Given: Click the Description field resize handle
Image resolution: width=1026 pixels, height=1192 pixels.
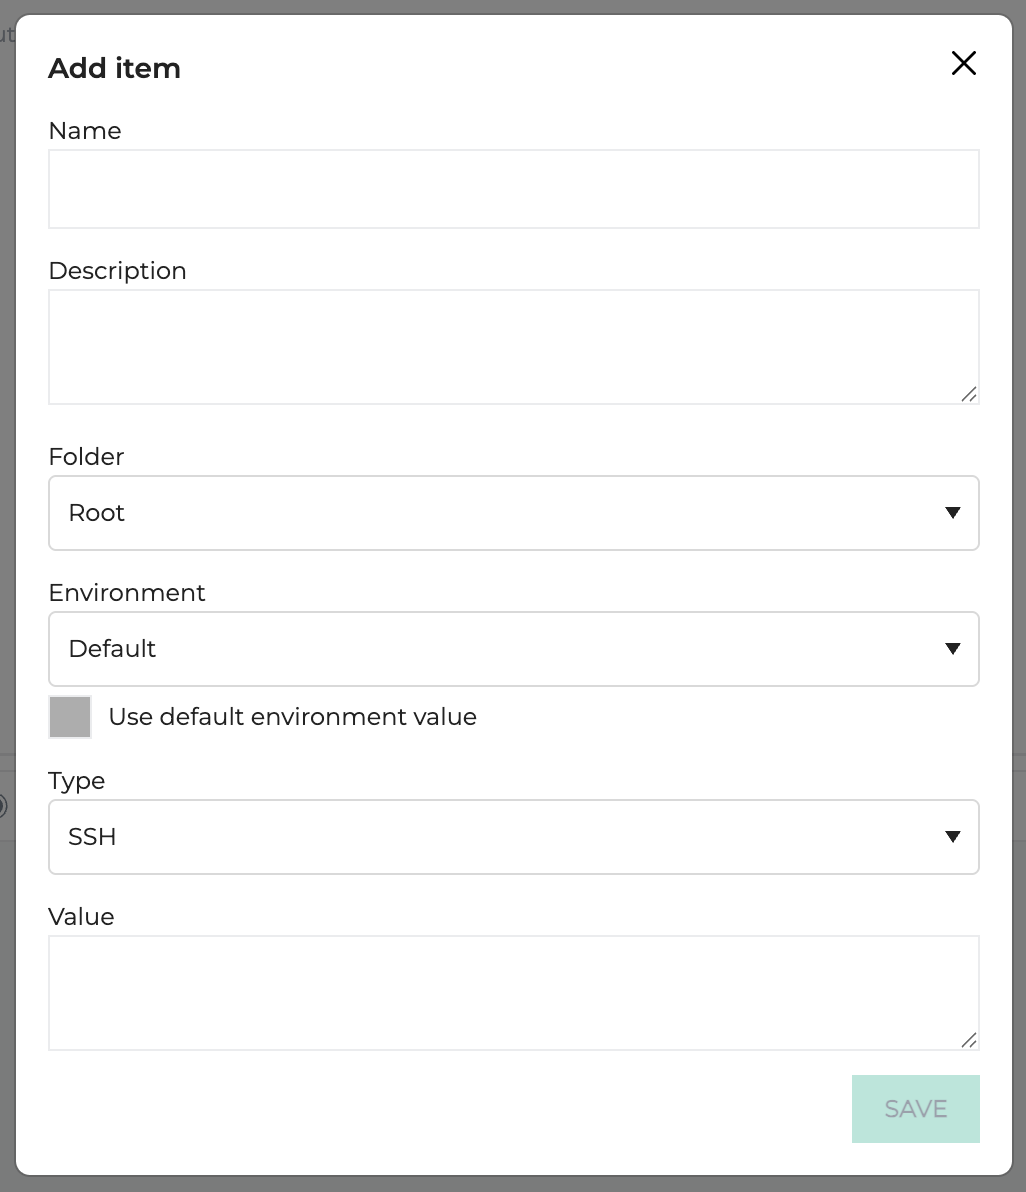Looking at the screenshot, I should pos(969,395).
